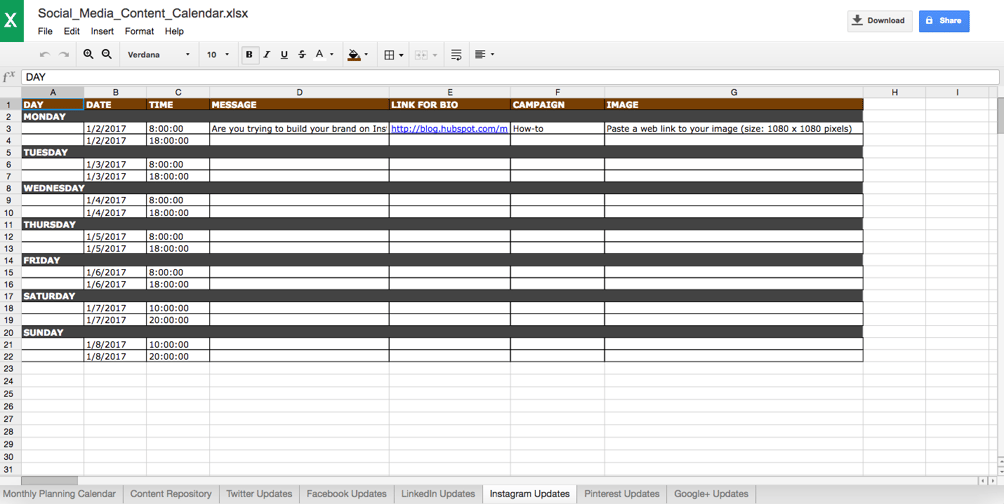Toggle bold formatting
This screenshot has height=504, width=1004.
coord(249,55)
